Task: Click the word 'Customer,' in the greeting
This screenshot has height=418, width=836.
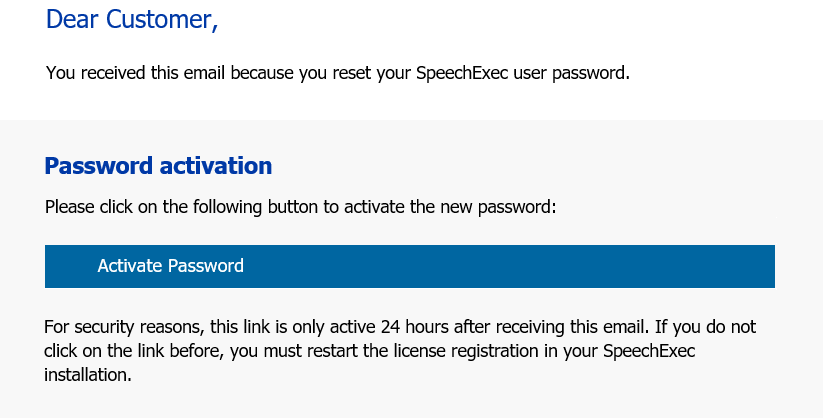Action: click(162, 20)
